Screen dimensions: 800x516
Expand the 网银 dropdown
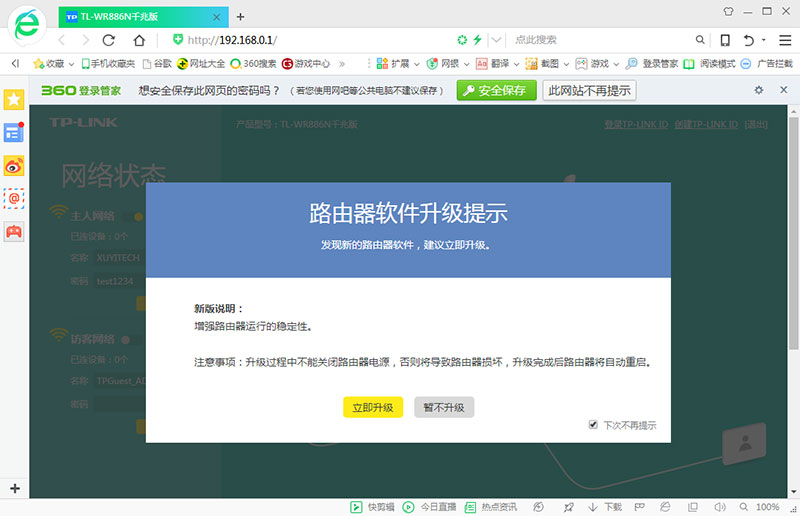click(466, 64)
